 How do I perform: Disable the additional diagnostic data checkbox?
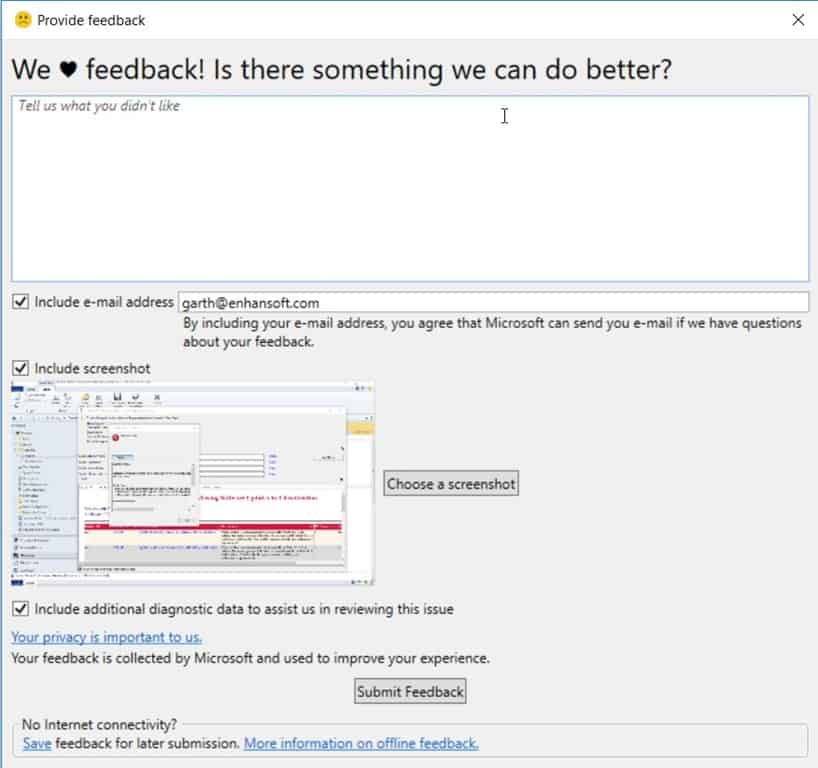point(21,609)
